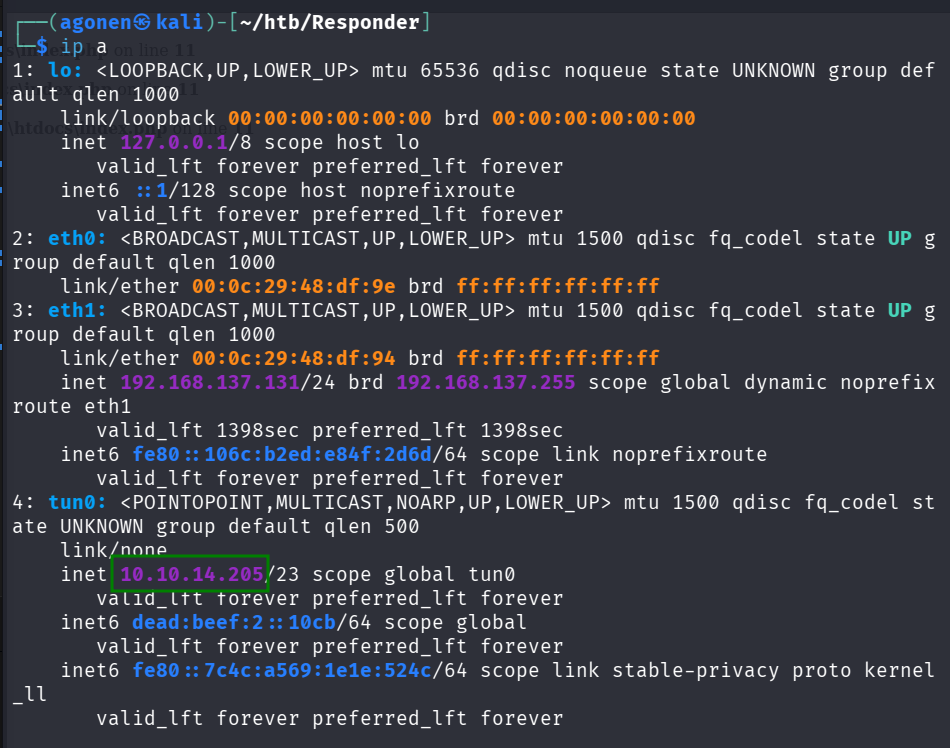Click the green UP state on eth0 line
Viewport: 950px width, 748px height.
pyautogui.click(x=900, y=238)
